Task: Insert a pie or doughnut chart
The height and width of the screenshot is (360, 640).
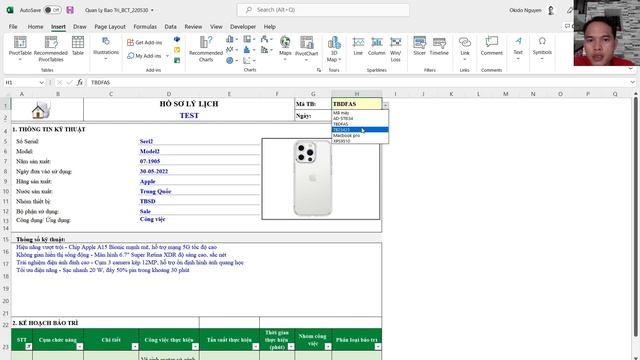Action: [x=231, y=60]
